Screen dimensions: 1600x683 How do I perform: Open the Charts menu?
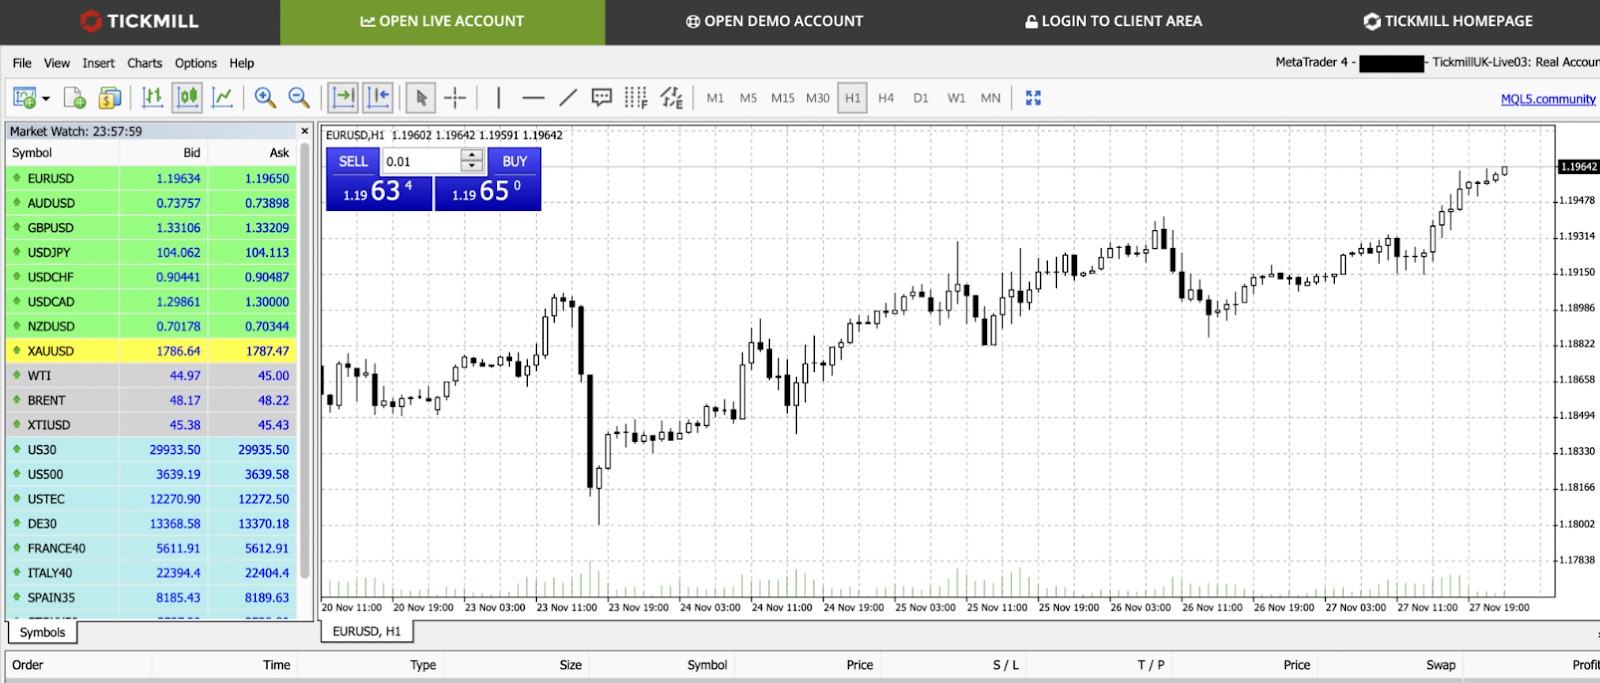tap(145, 63)
